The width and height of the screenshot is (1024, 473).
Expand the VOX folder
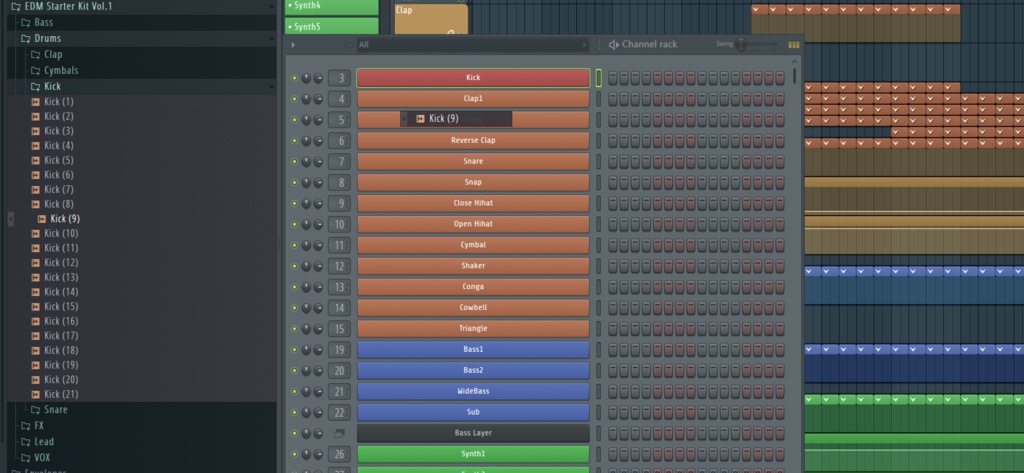(x=42, y=457)
